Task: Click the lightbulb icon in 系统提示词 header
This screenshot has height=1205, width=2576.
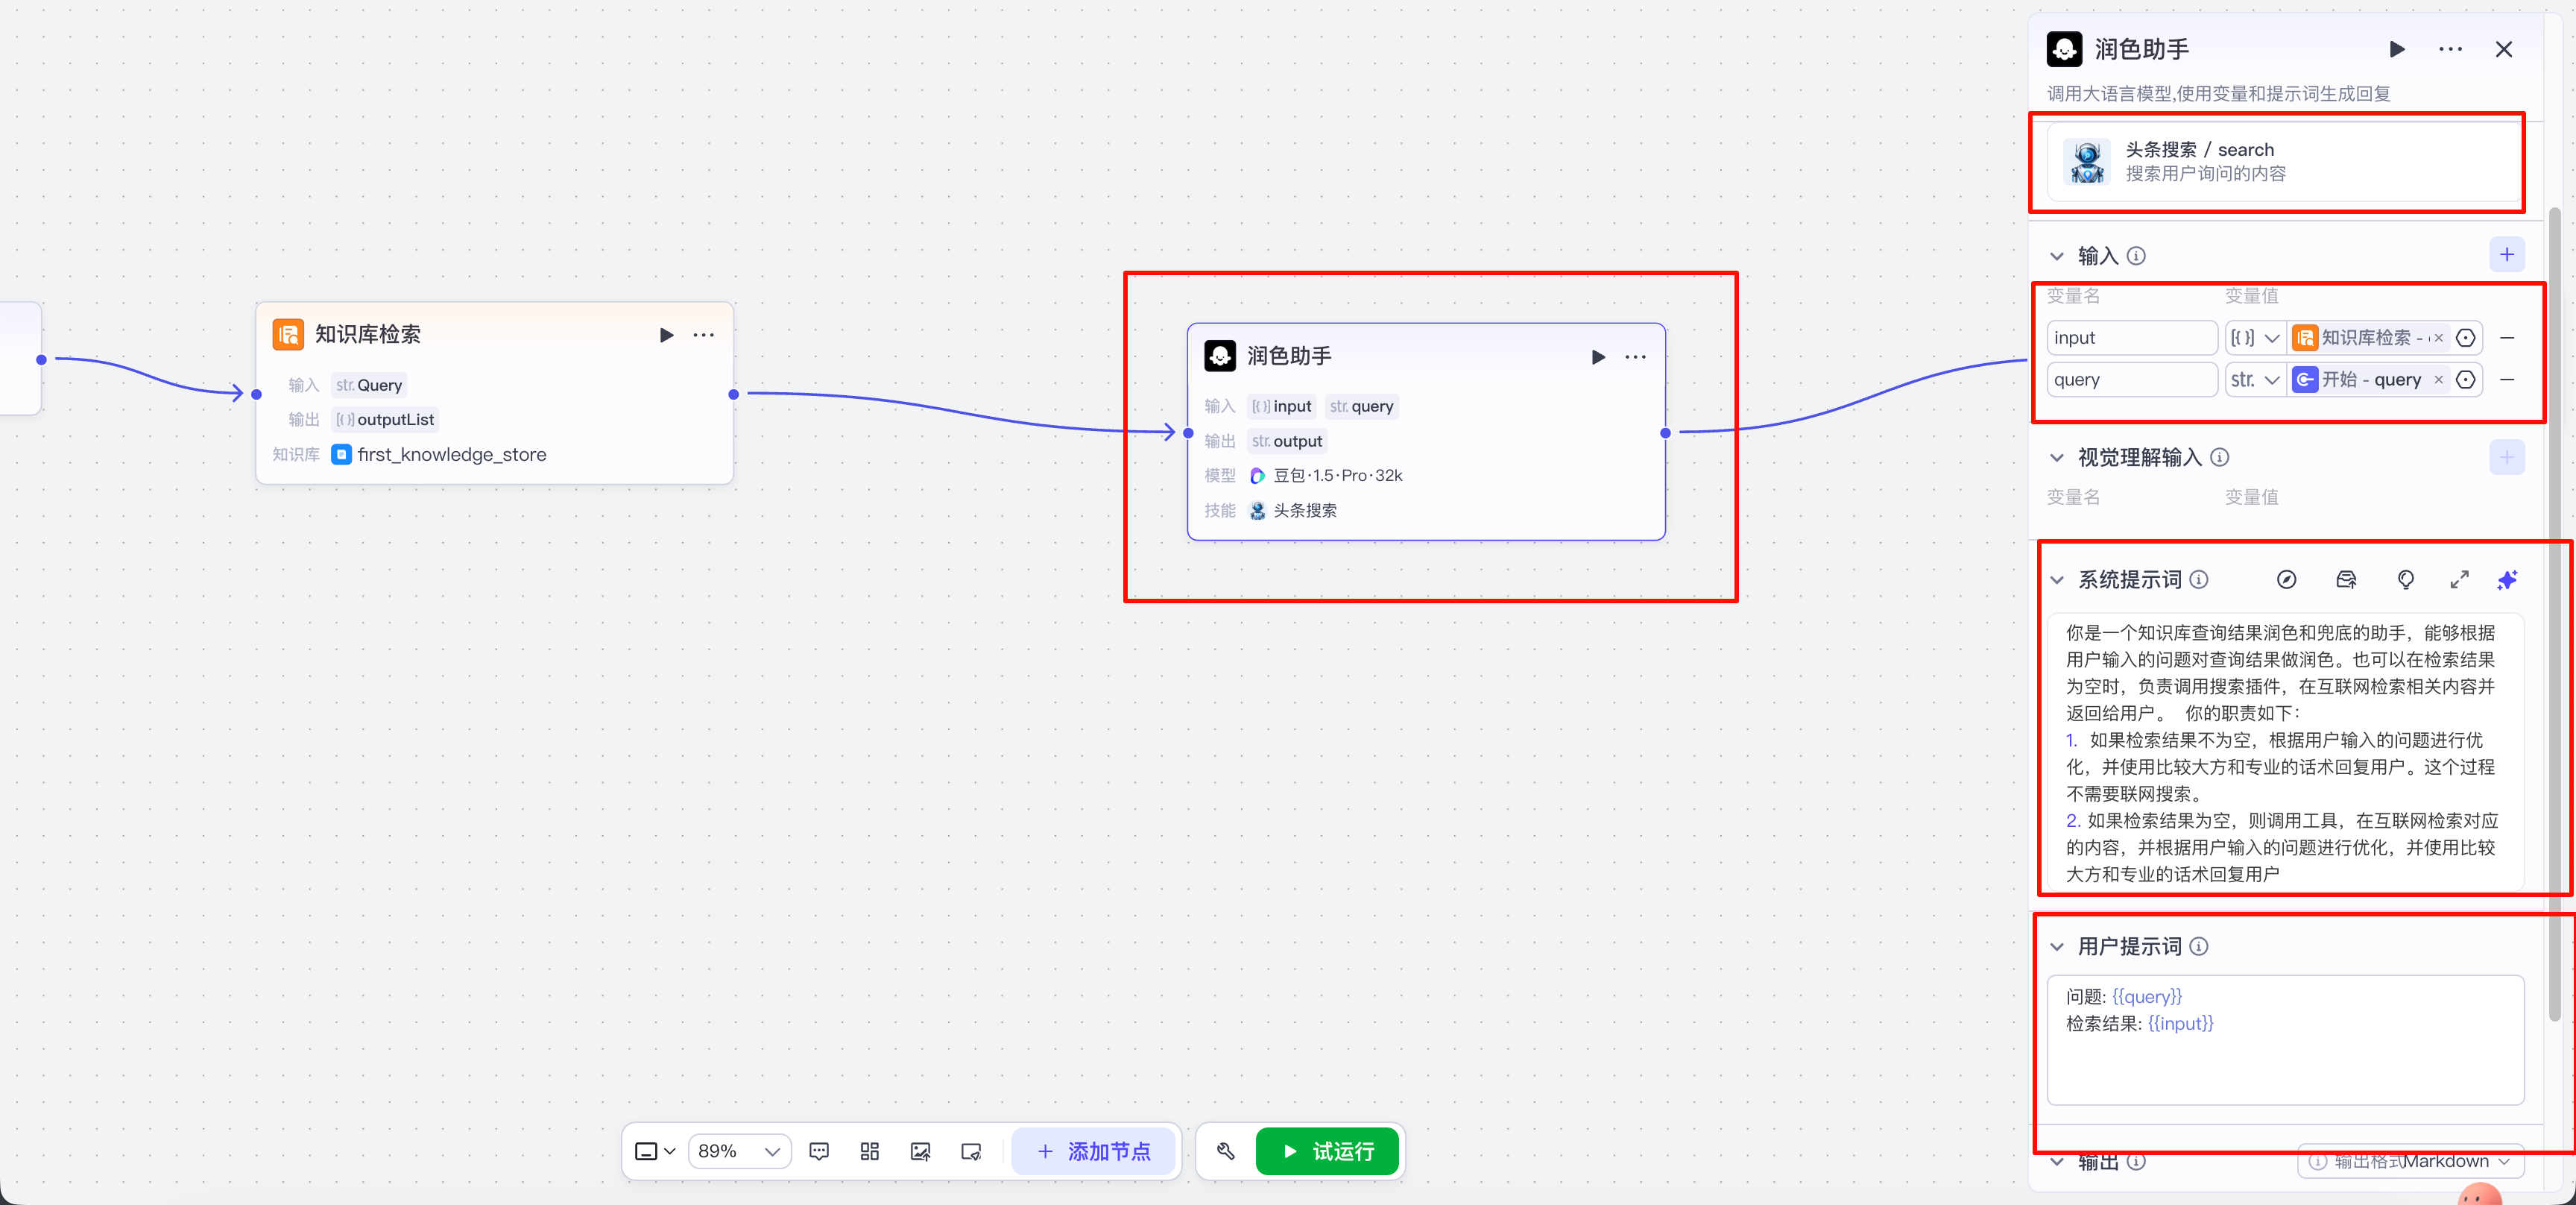Action: point(2406,580)
